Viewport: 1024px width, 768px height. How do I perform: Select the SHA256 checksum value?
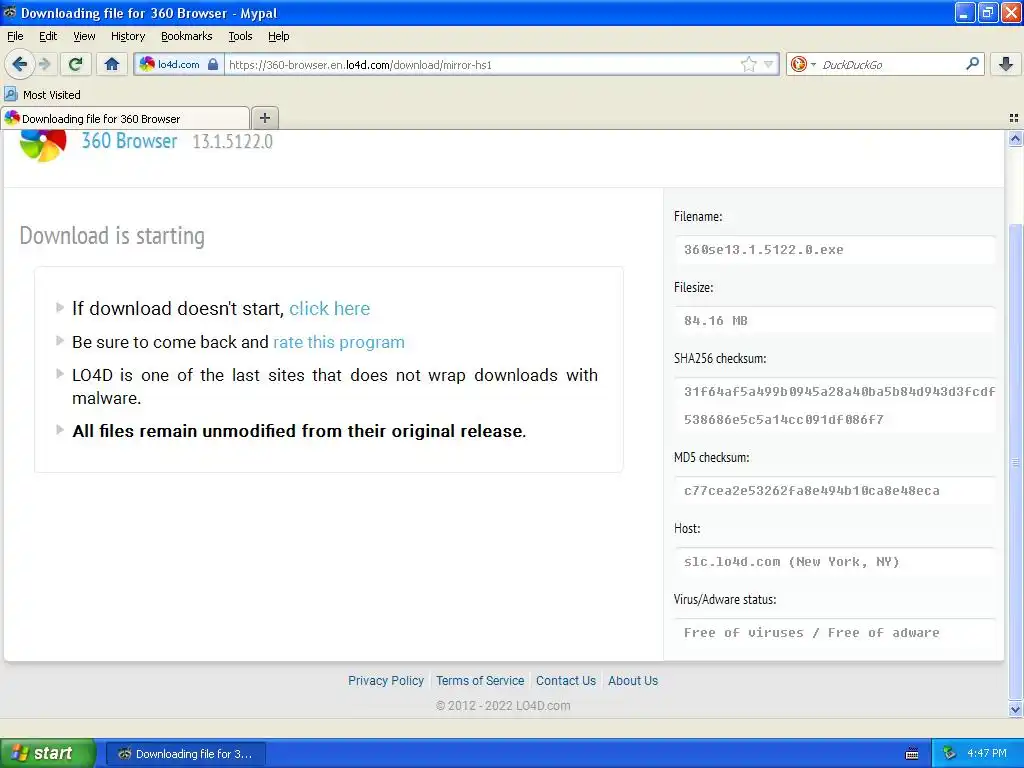(x=839, y=406)
